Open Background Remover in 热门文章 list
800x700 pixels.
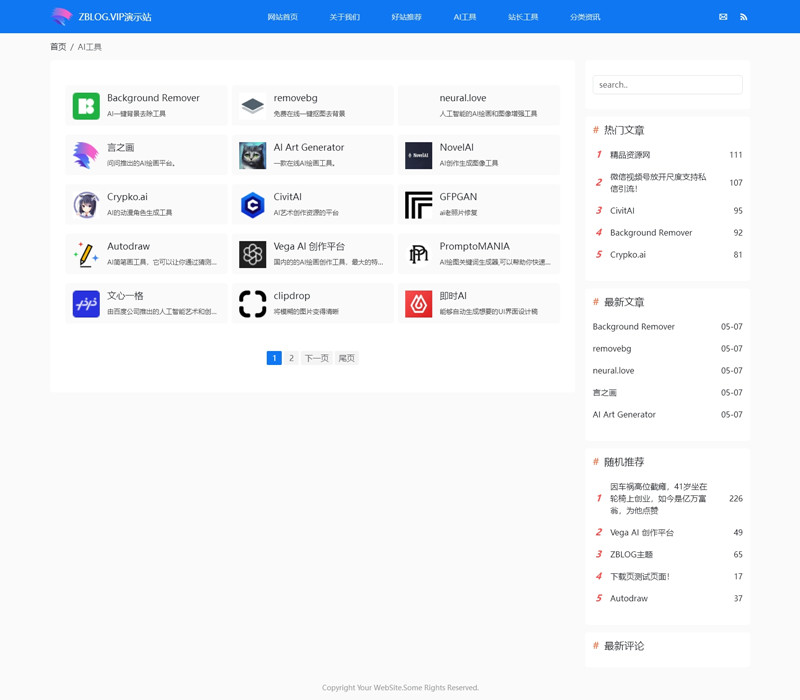tap(651, 233)
